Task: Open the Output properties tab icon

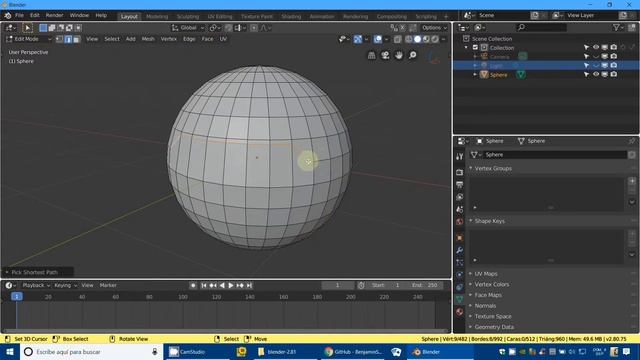Action: pyautogui.click(x=460, y=184)
